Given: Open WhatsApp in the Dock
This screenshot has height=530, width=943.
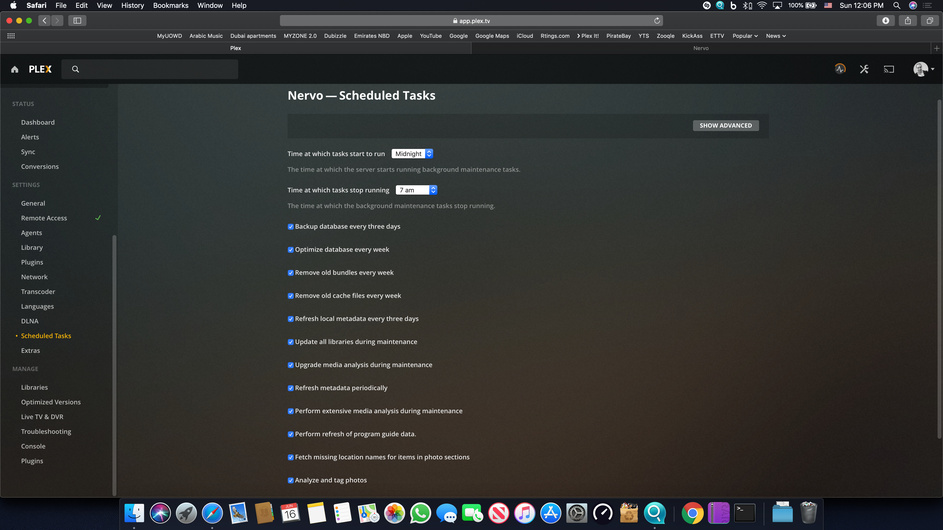Looking at the screenshot, I should point(420,513).
